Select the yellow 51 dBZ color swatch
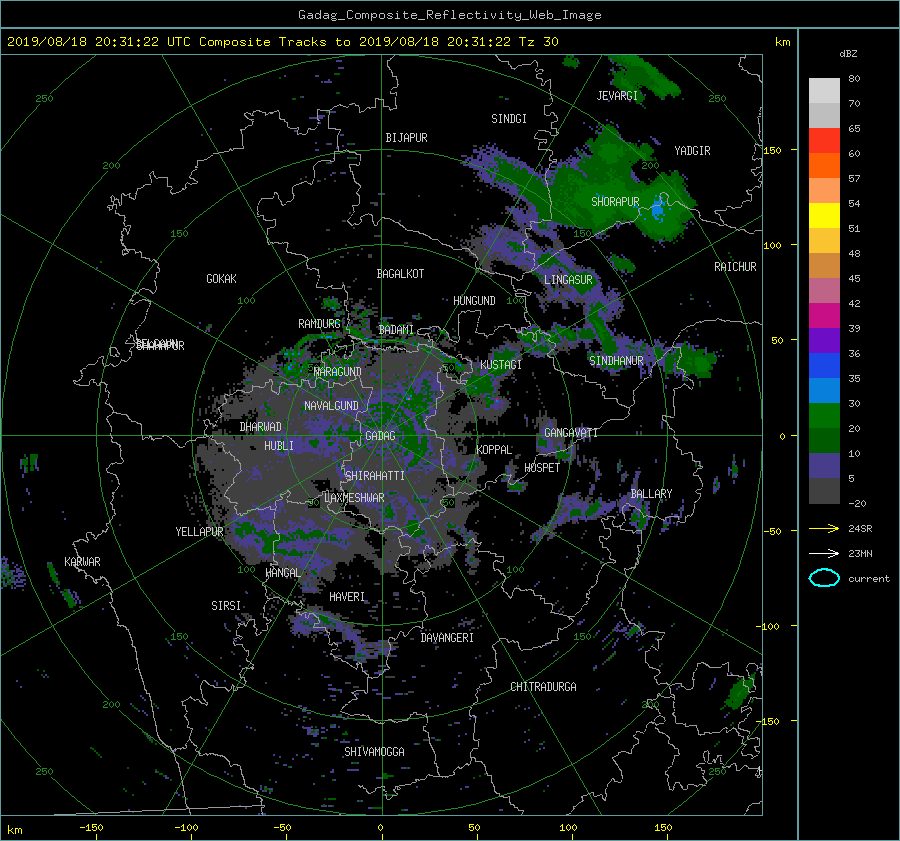Screen dimensions: 900x841 point(824,216)
